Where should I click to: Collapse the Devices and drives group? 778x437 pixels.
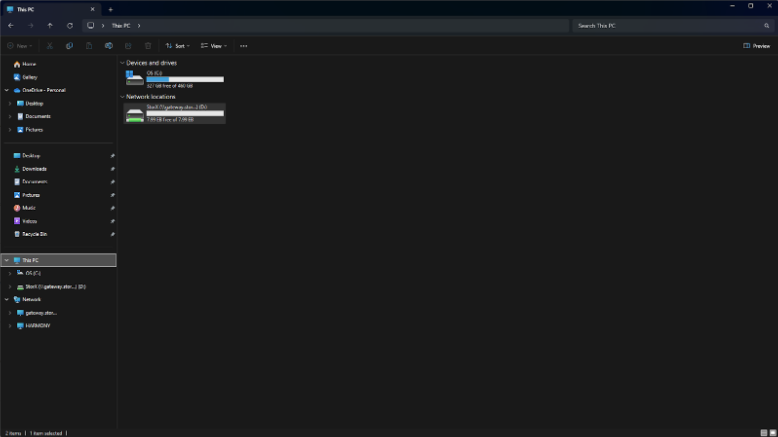point(122,63)
